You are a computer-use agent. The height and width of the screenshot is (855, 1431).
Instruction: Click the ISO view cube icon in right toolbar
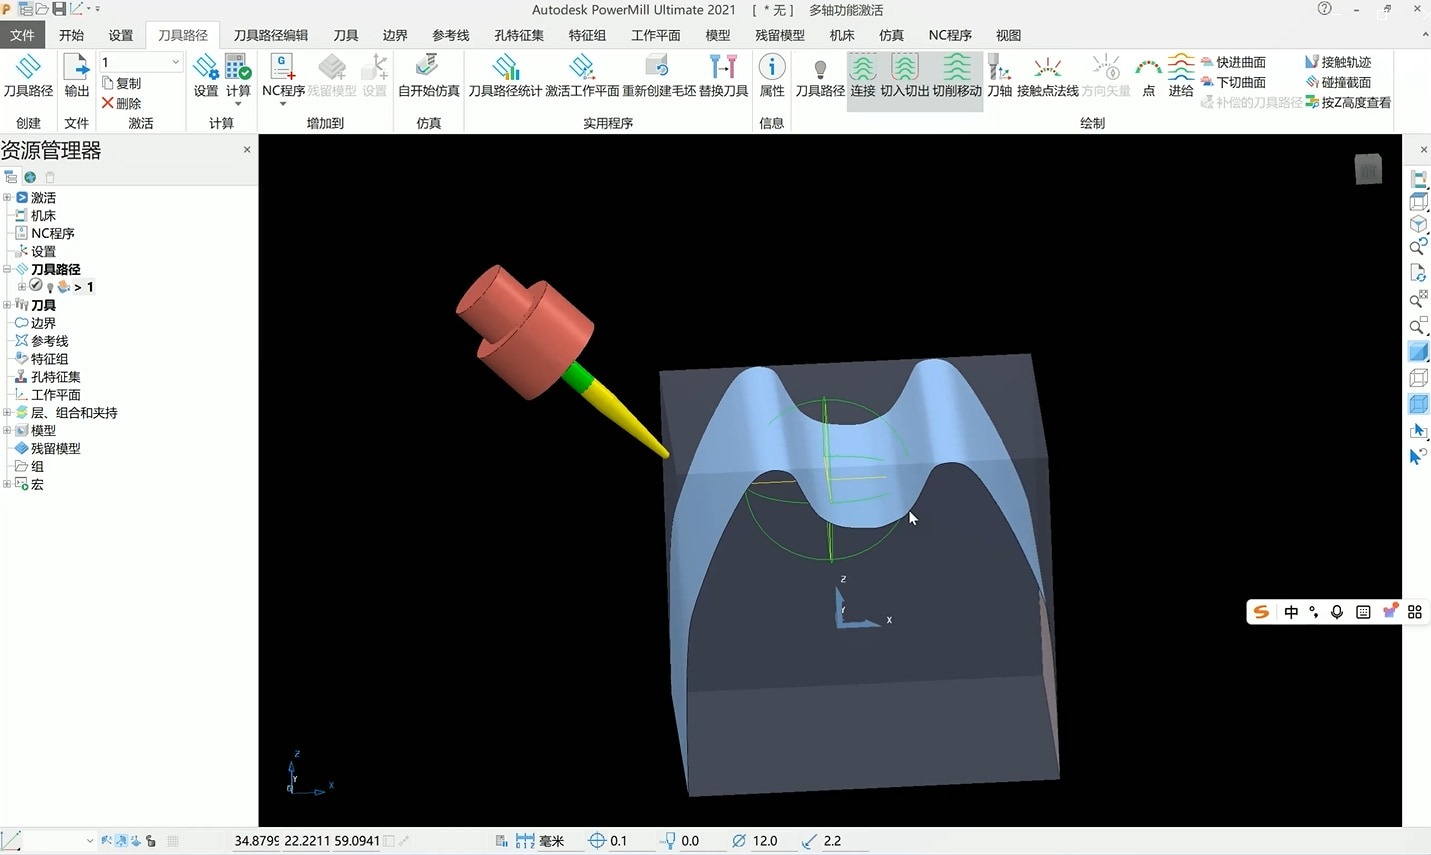click(x=1418, y=224)
